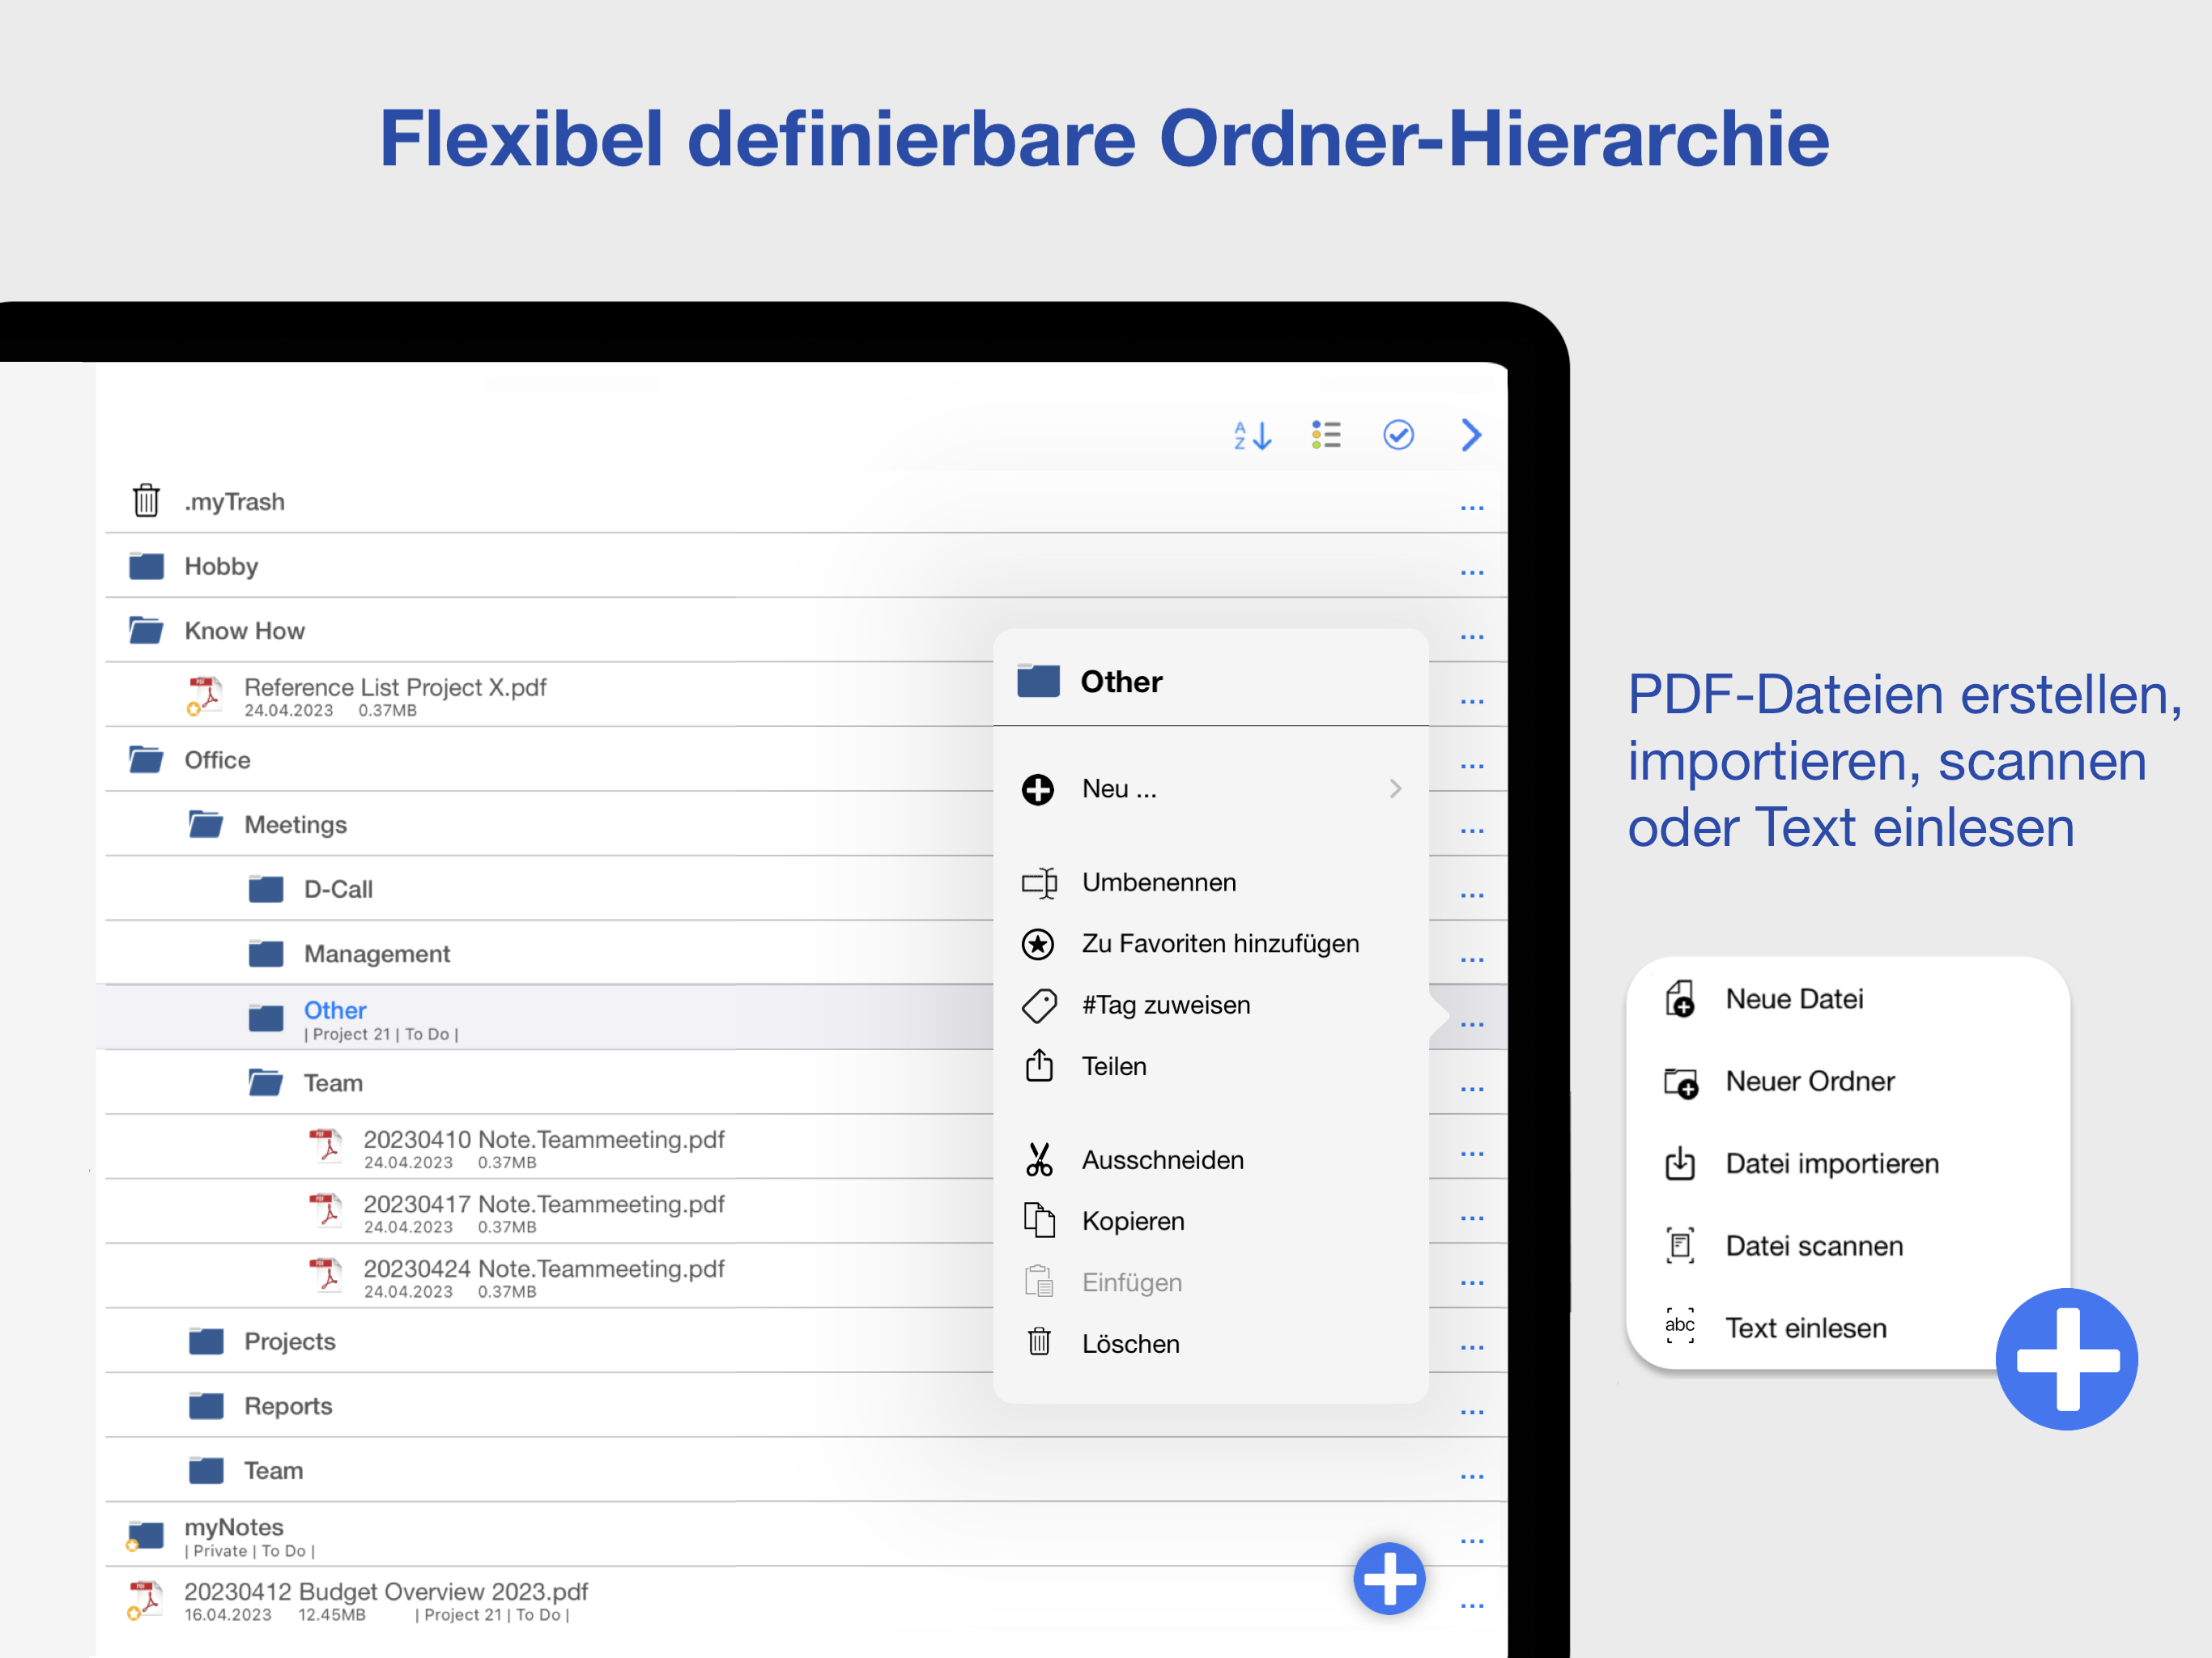Click the Kopieren copy icon
Screen dimensions: 2212x1658
click(x=1039, y=1220)
